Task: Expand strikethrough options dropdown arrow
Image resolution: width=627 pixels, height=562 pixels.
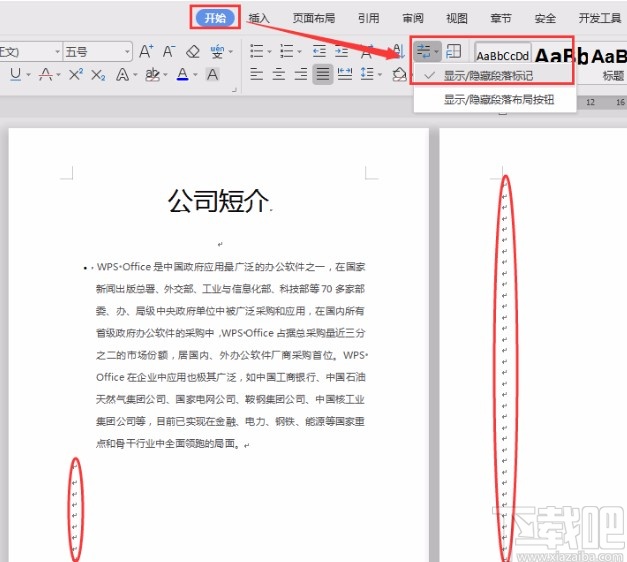Action: pyautogui.click(x=58, y=75)
